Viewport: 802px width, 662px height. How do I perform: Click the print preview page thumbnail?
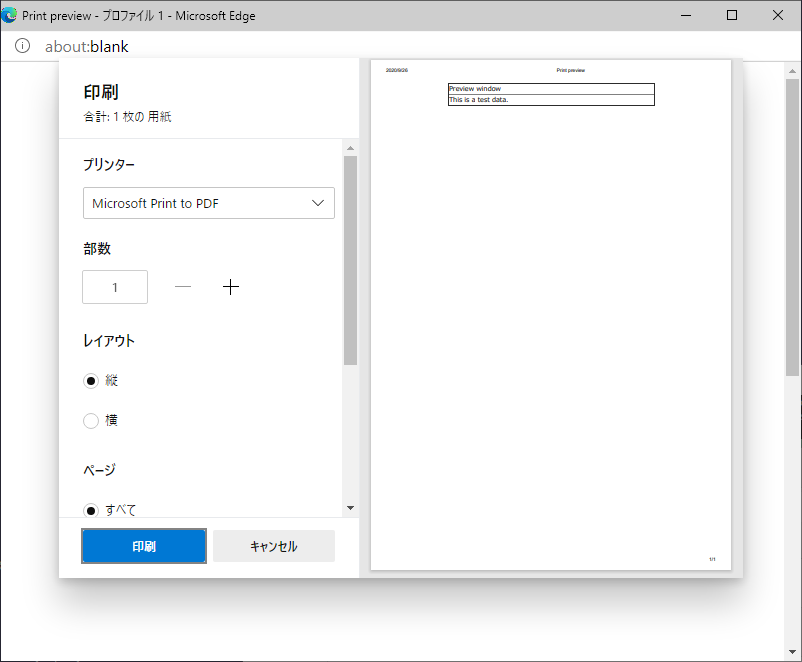click(551, 315)
